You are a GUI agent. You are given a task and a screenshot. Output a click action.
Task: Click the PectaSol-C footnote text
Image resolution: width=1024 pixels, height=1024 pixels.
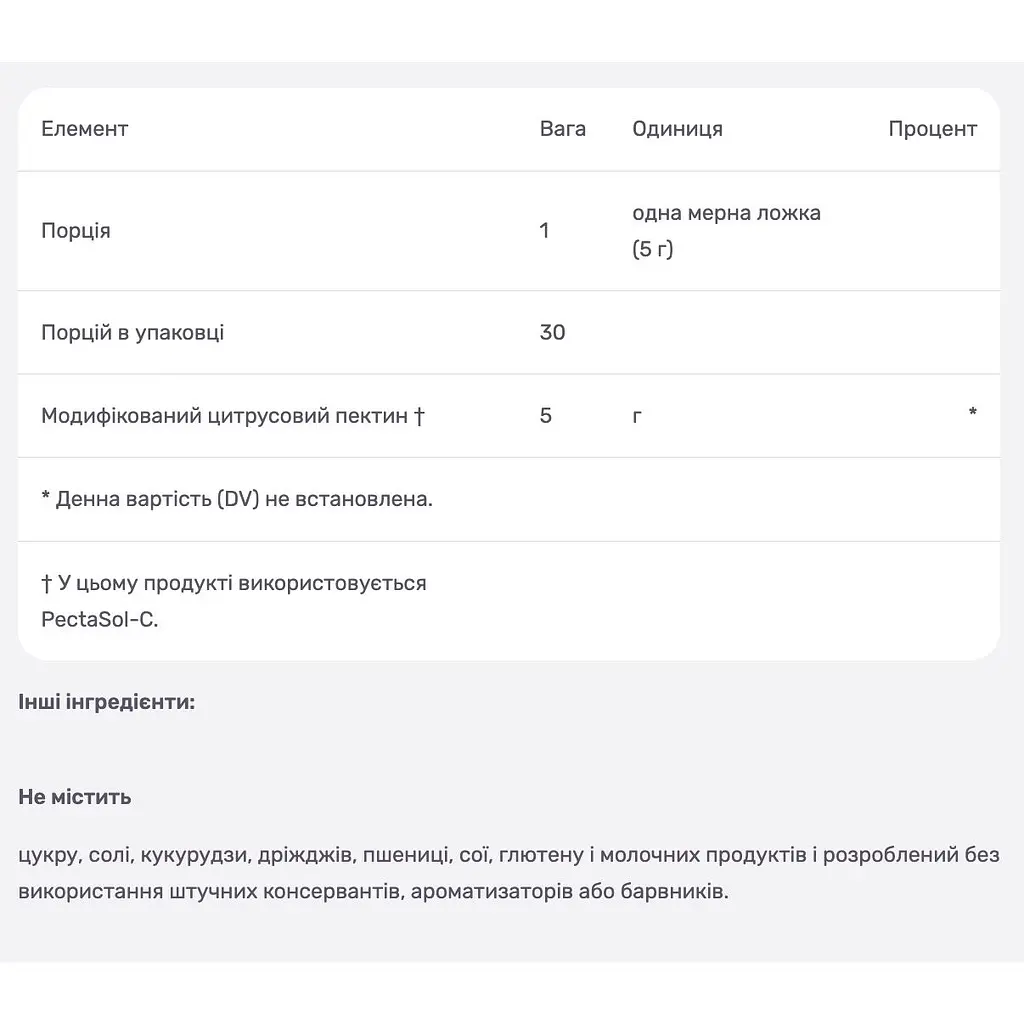pos(100,619)
